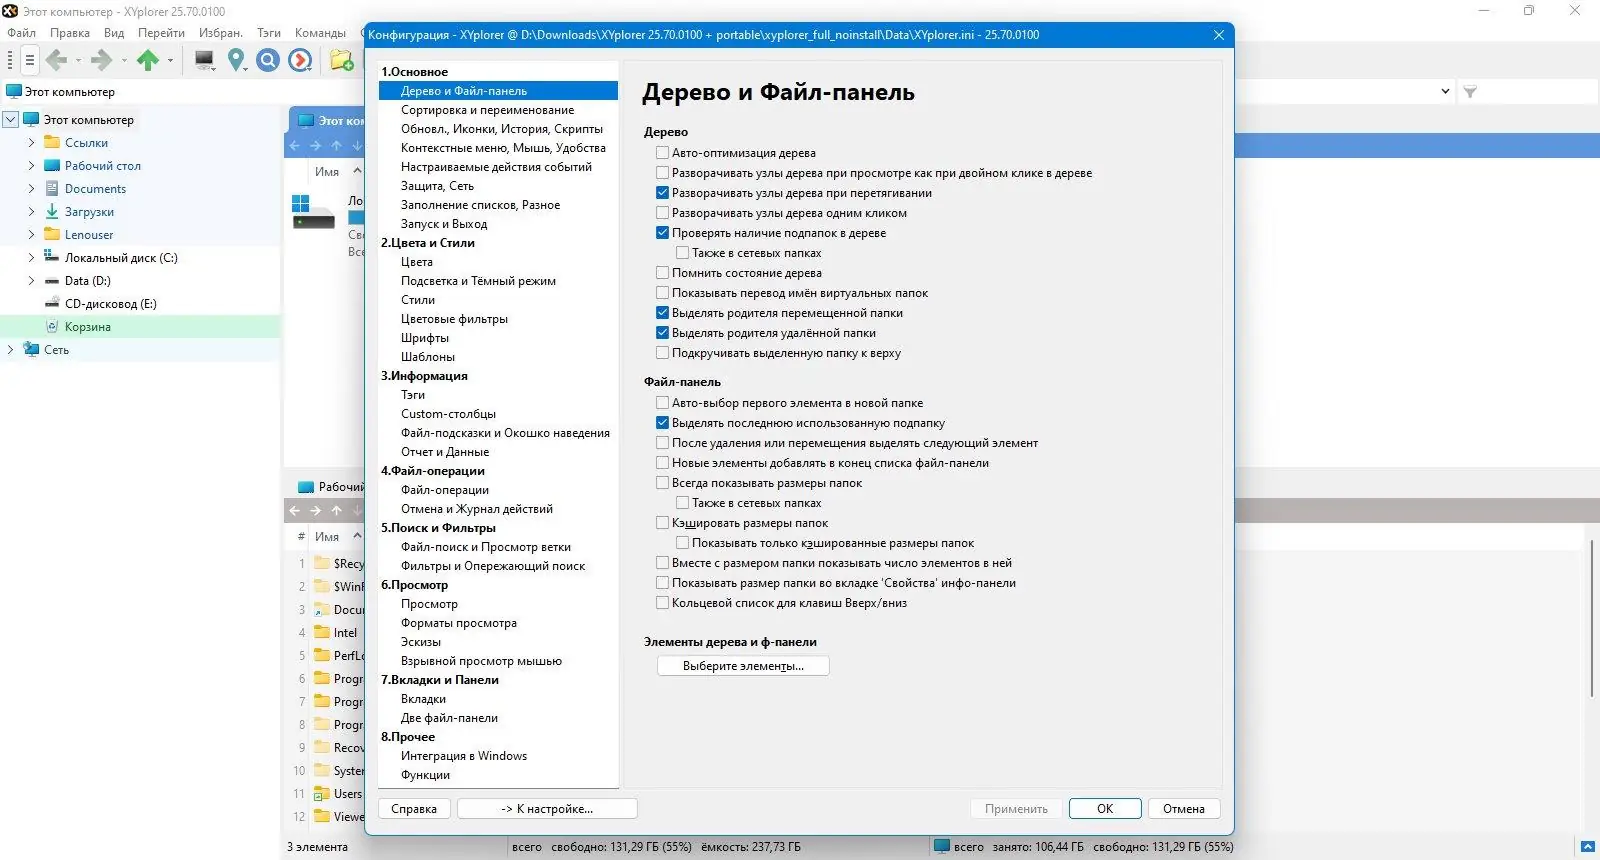Enable Авто-оптимизация дерева checkbox
Image resolution: width=1600 pixels, height=860 pixels.
(662, 153)
